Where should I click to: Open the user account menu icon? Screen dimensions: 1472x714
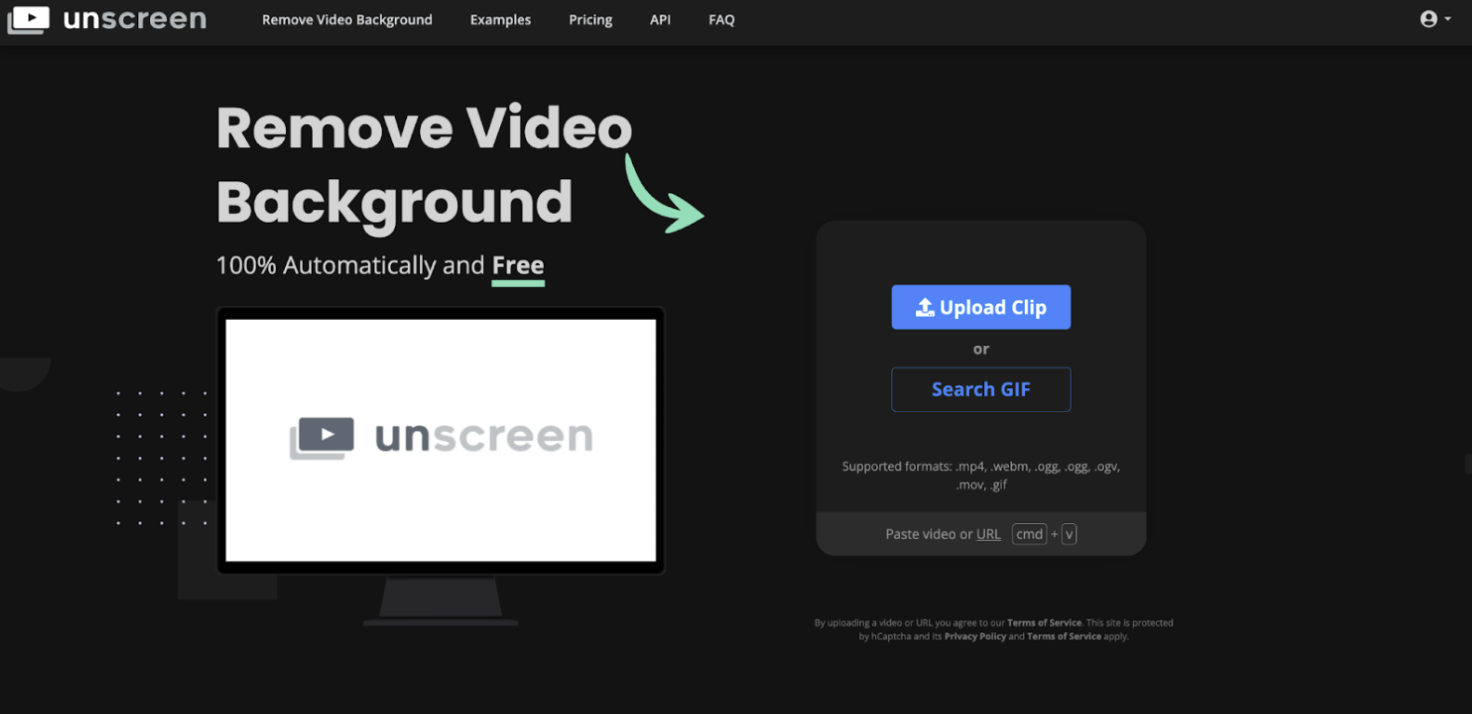pos(1435,19)
